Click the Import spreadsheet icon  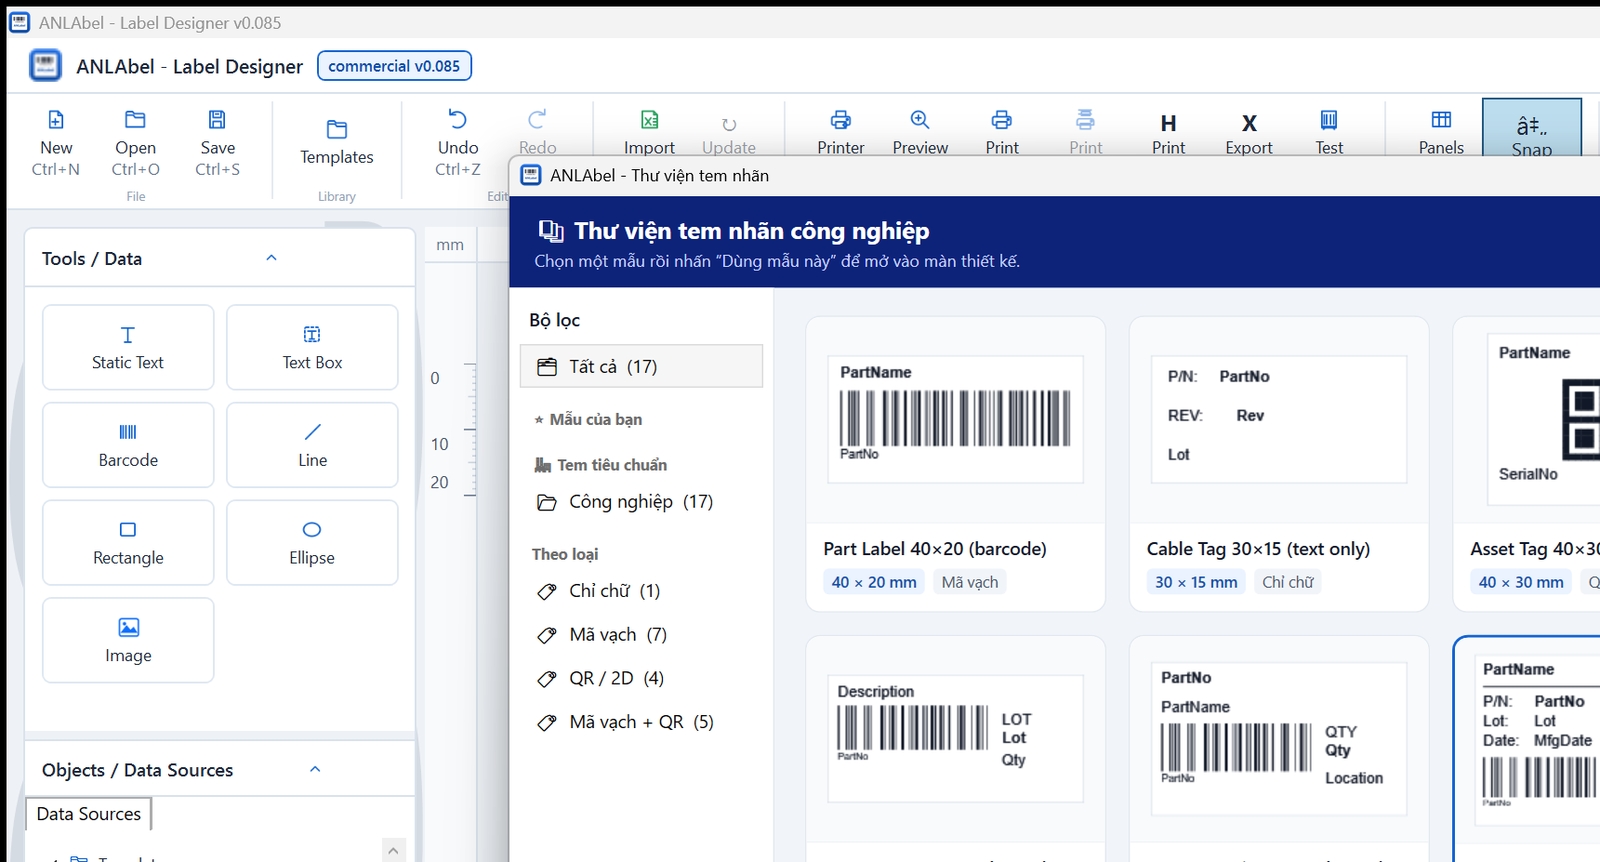point(649,120)
